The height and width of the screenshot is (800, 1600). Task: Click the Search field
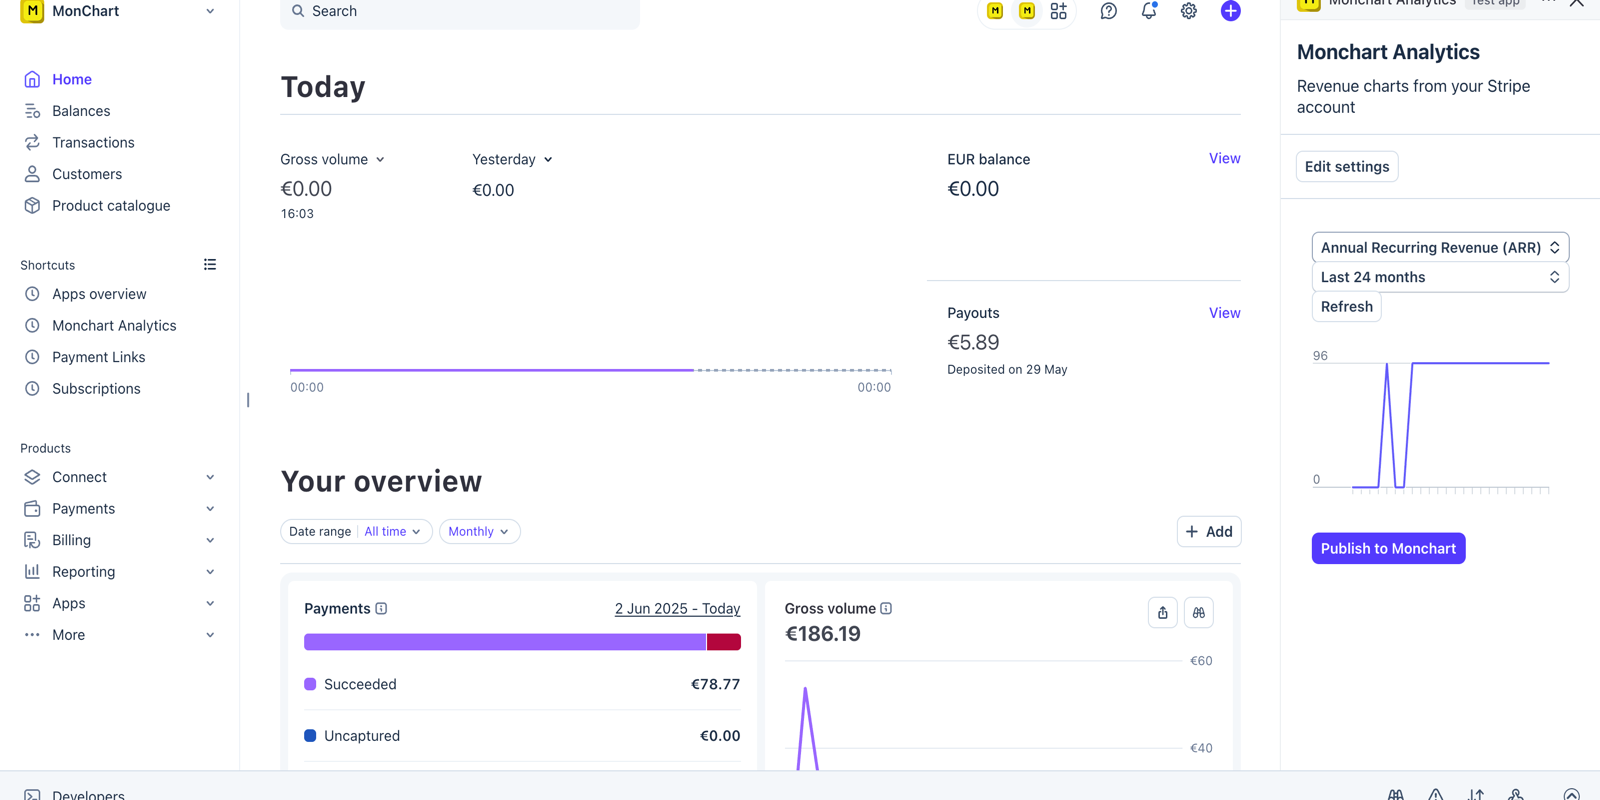click(x=460, y=12)
